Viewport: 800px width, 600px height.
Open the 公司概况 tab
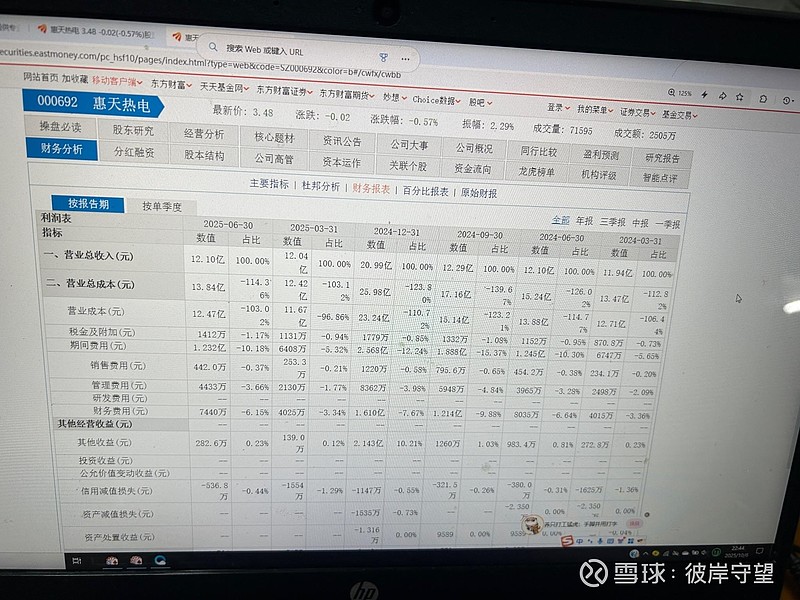(474, 148)
